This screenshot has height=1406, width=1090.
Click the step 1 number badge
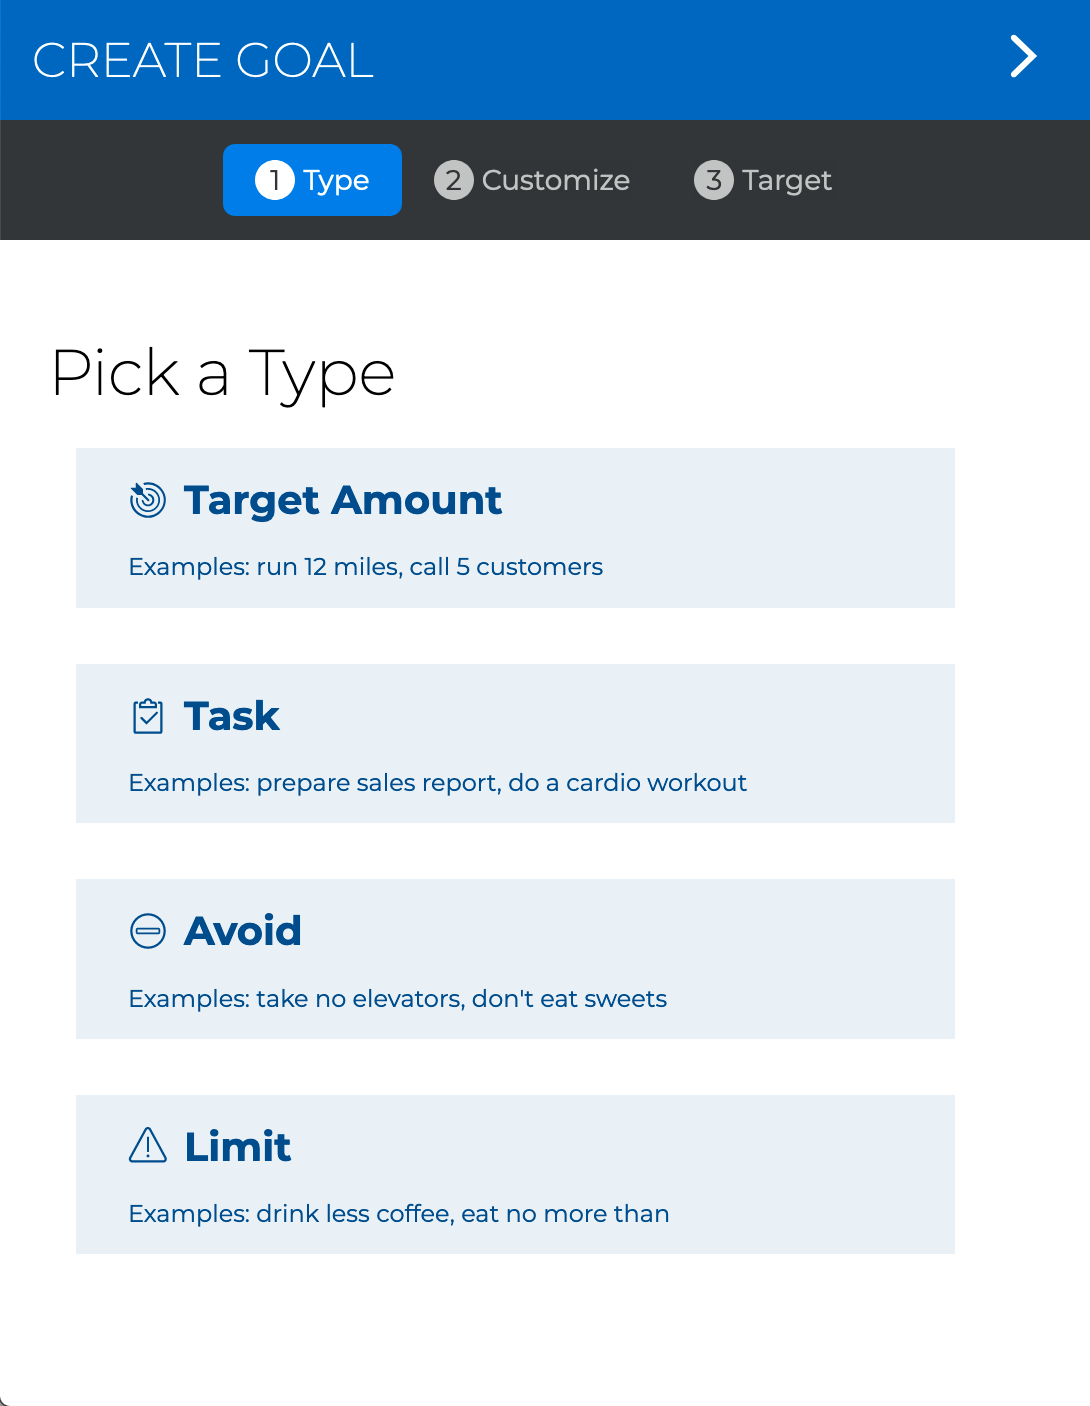coord(275,180)
